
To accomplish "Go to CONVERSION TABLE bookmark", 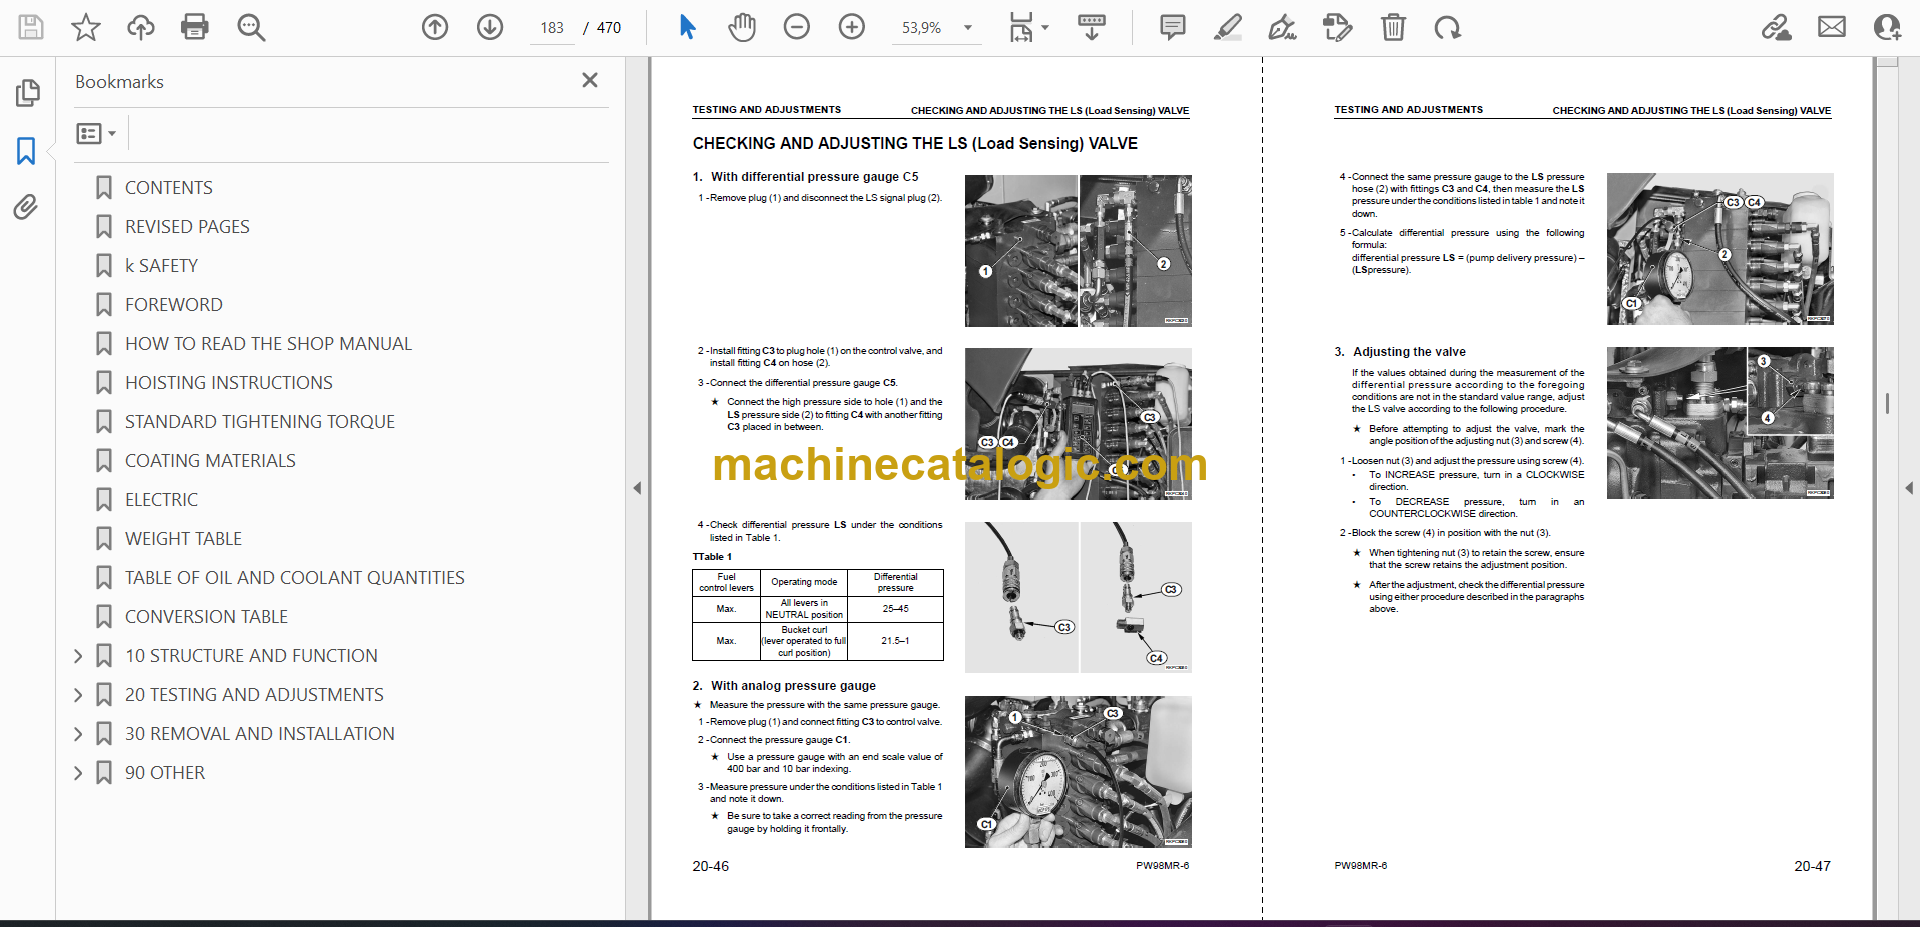I will click(206, 617).
